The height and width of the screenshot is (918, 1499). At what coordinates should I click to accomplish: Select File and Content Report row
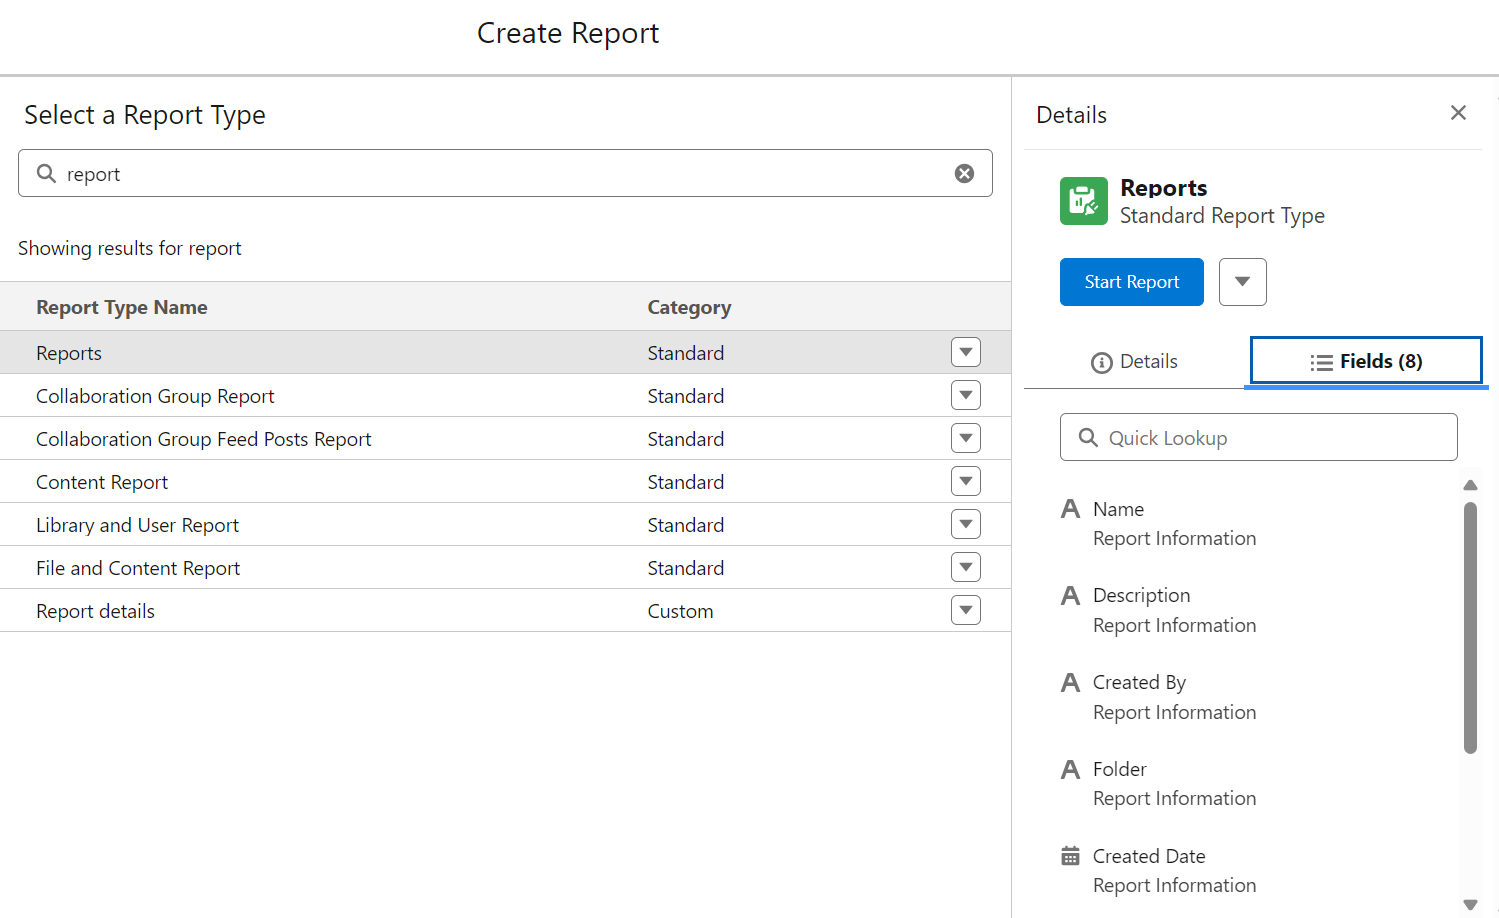point(505,567)
